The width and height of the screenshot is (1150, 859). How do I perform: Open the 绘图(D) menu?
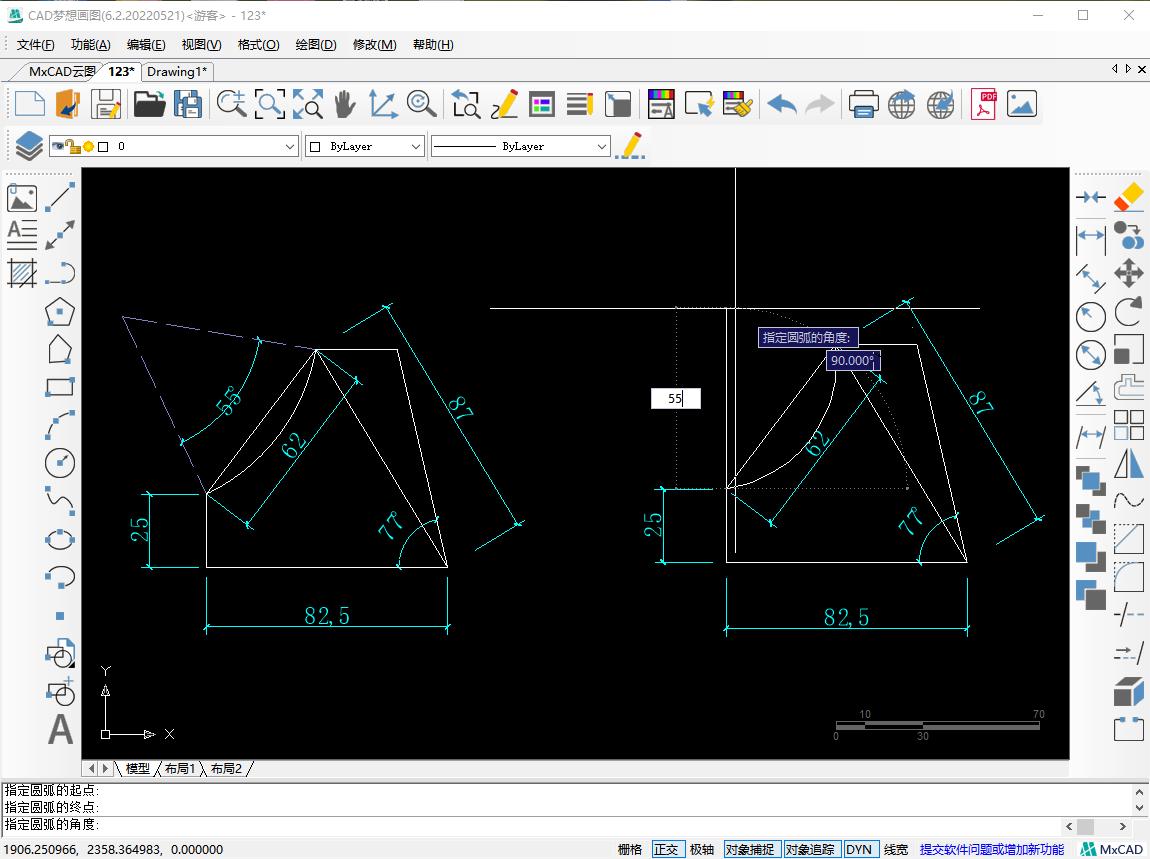[x=315, y=44]
